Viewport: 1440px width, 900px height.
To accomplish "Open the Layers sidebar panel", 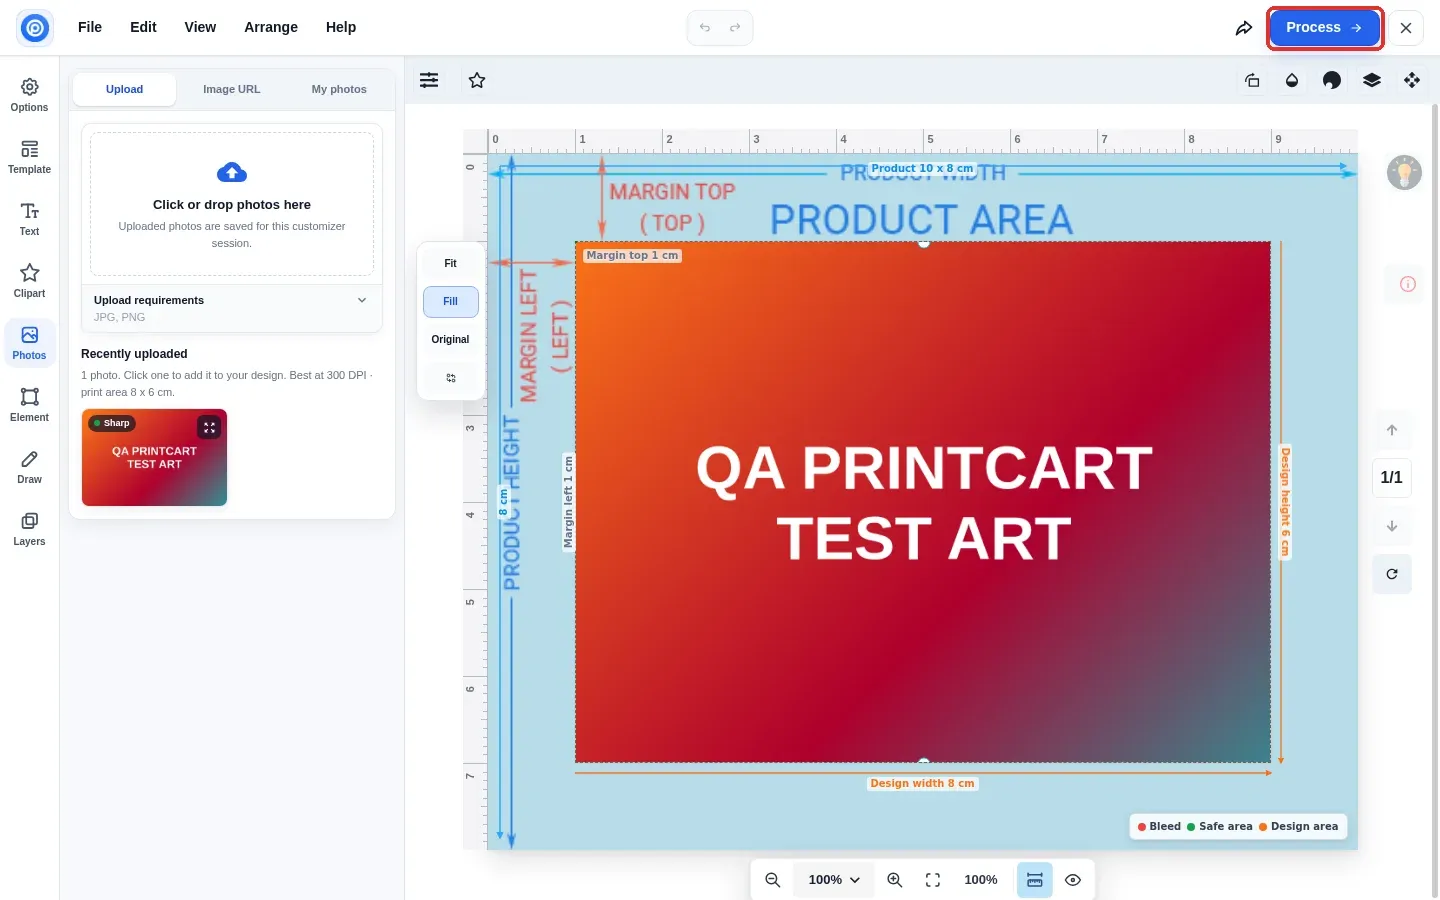I will coord(29,529).
